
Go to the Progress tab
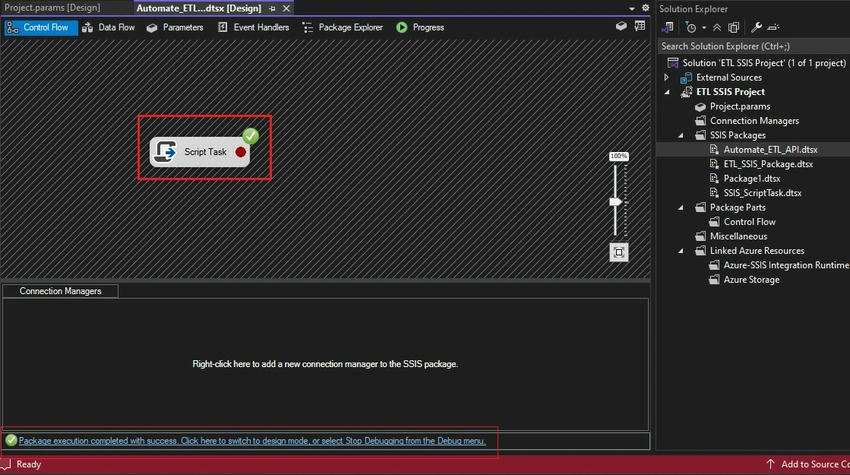click(x=420, y=27)
